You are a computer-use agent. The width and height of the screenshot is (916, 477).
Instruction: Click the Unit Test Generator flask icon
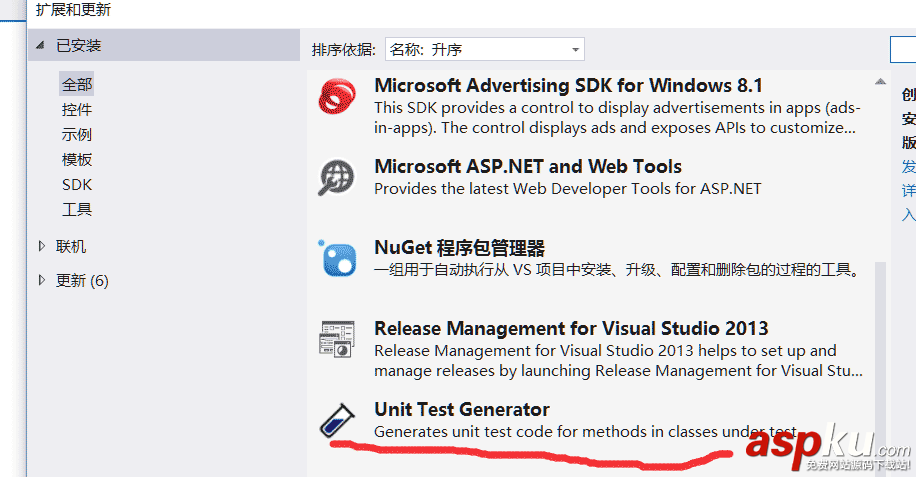335,420
